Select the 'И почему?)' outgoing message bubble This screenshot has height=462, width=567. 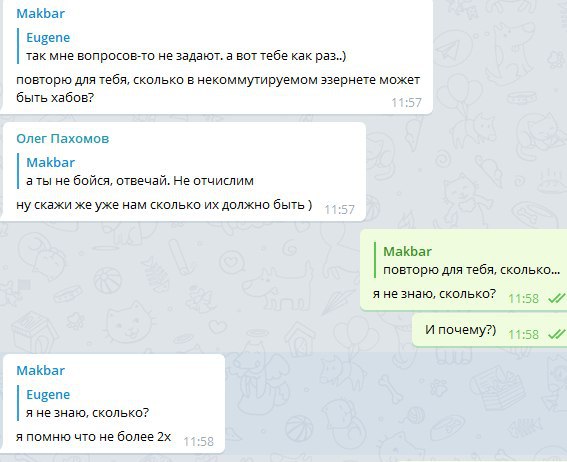490,330
